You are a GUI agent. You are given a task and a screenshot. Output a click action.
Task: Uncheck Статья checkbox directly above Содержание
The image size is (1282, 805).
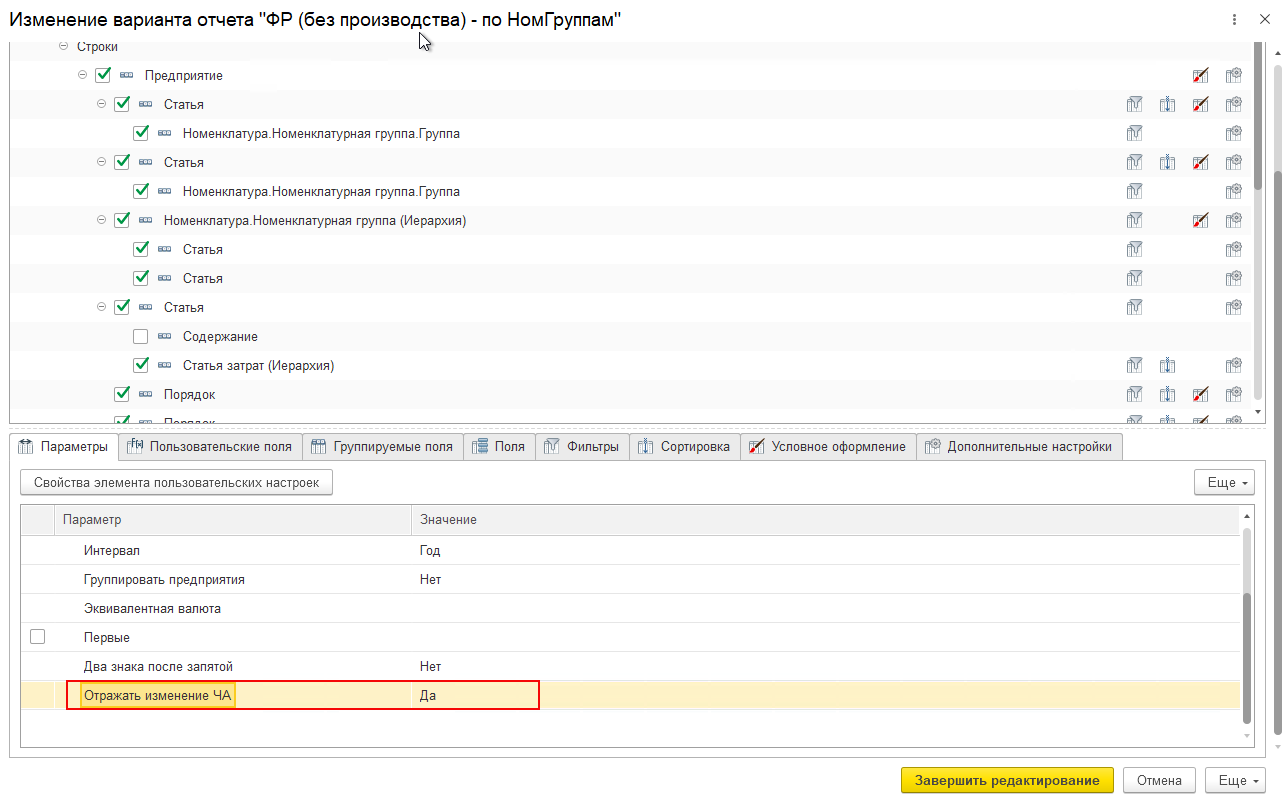pos(122,307)
